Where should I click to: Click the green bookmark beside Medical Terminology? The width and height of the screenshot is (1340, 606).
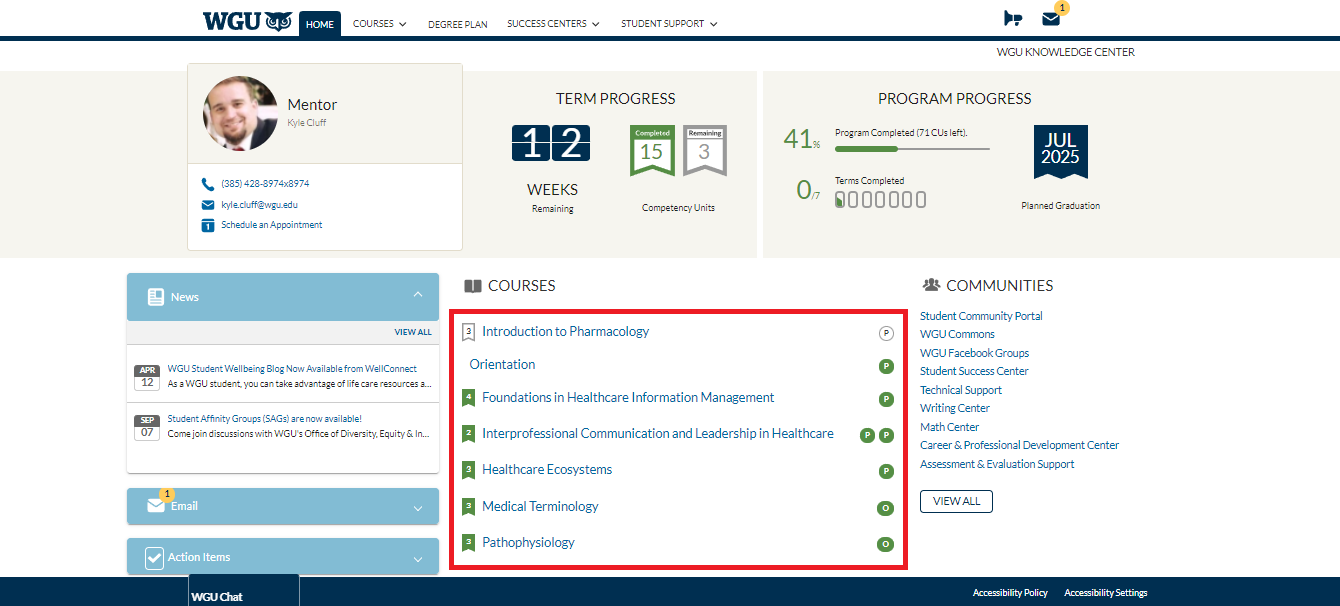pos(469,507)
